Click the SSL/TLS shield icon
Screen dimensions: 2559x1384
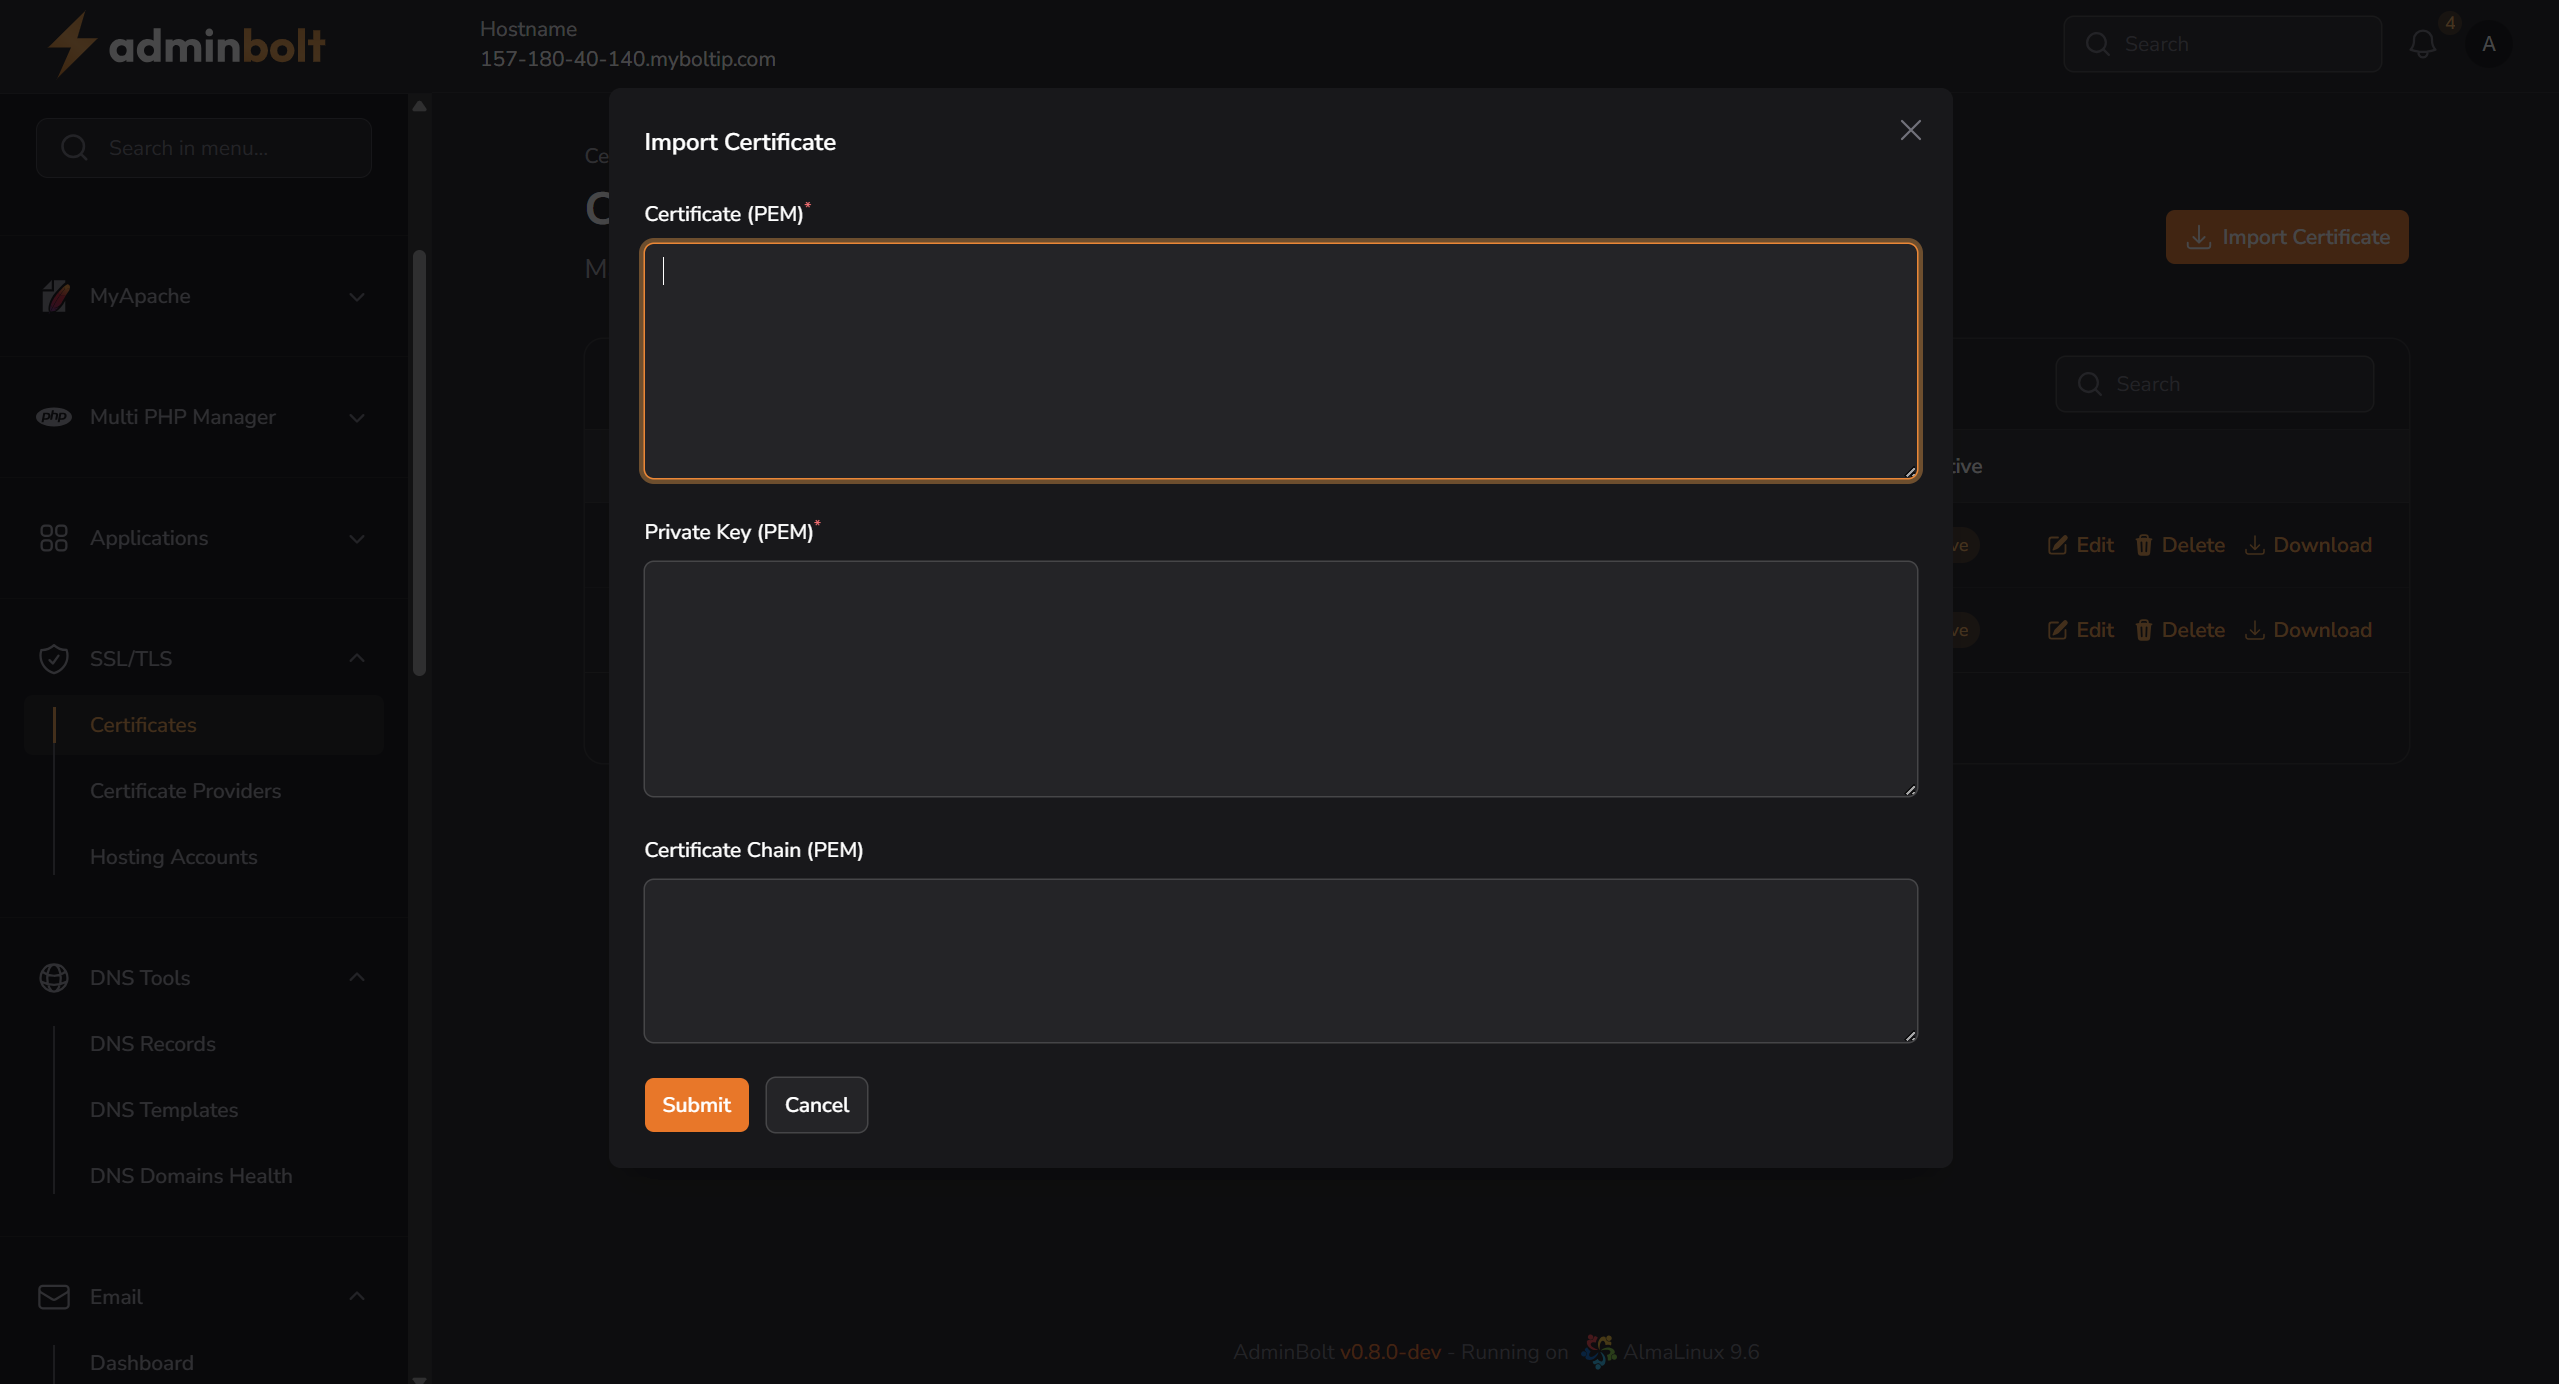[55, 658]
